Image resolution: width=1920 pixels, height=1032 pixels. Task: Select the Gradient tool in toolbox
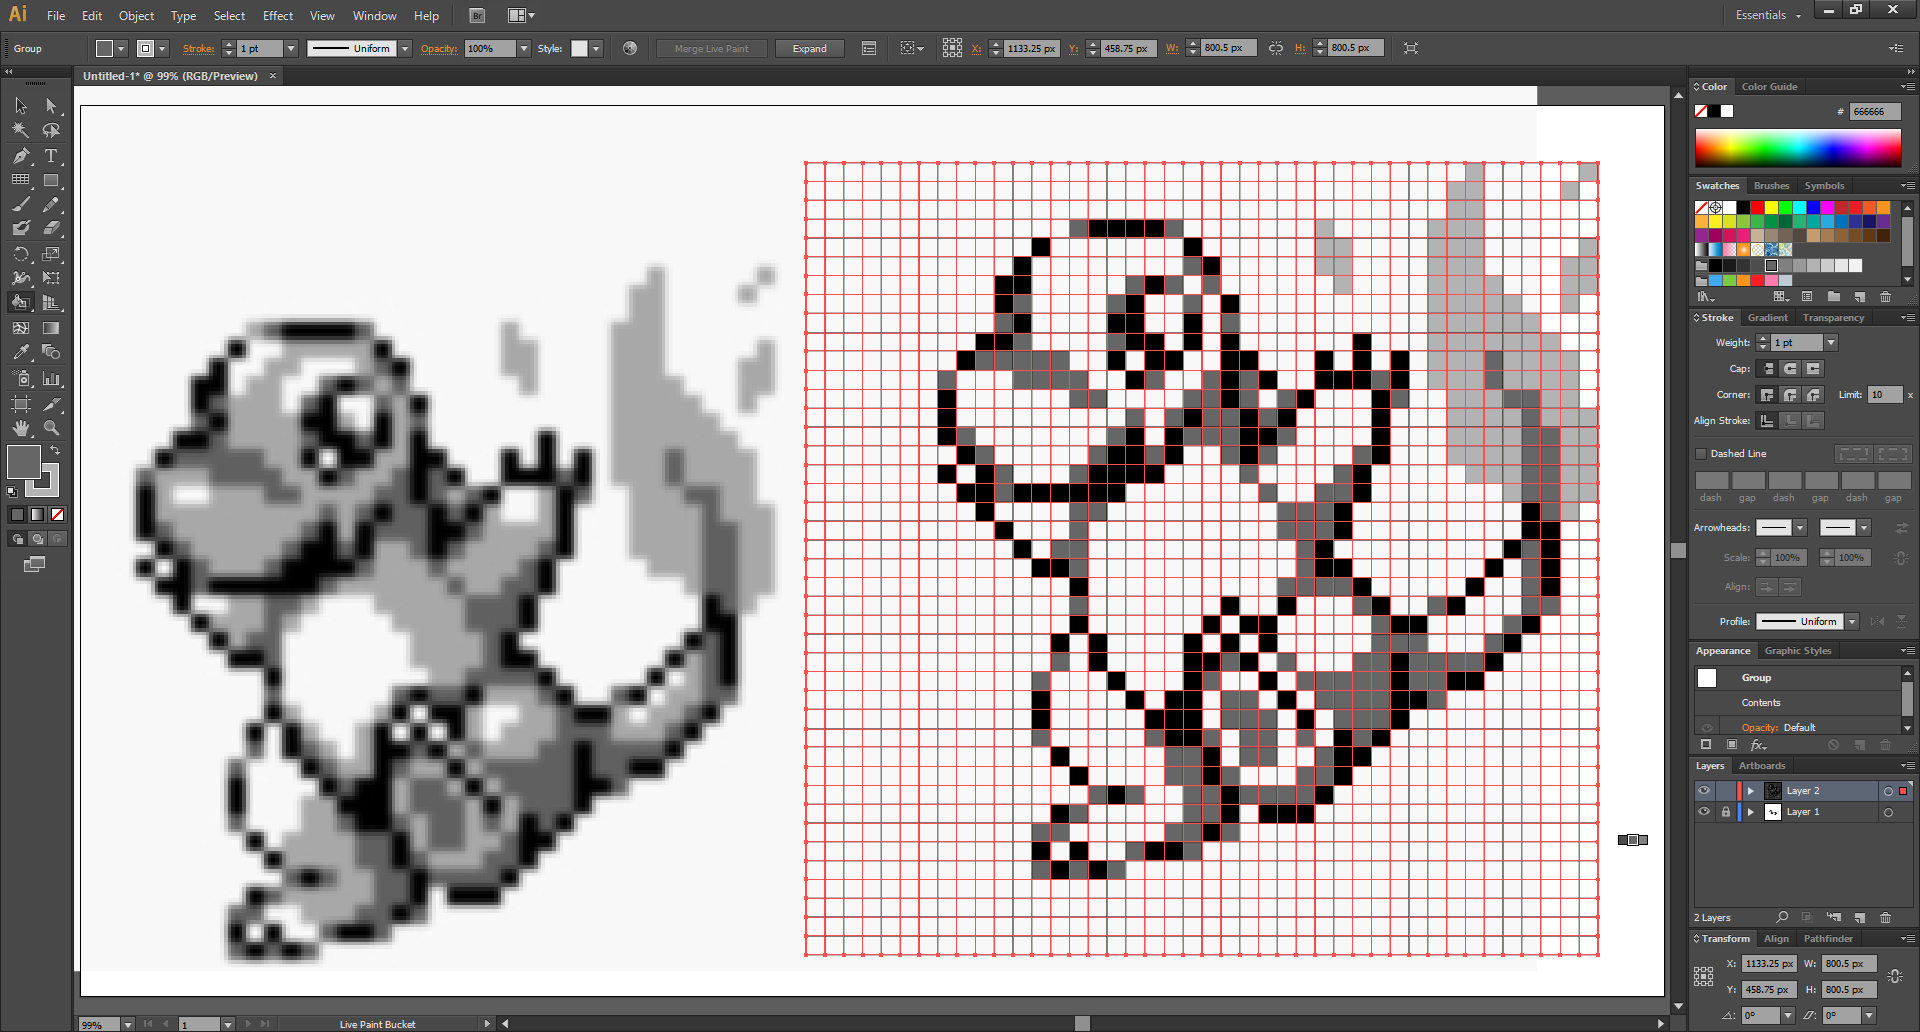point(51,328)
